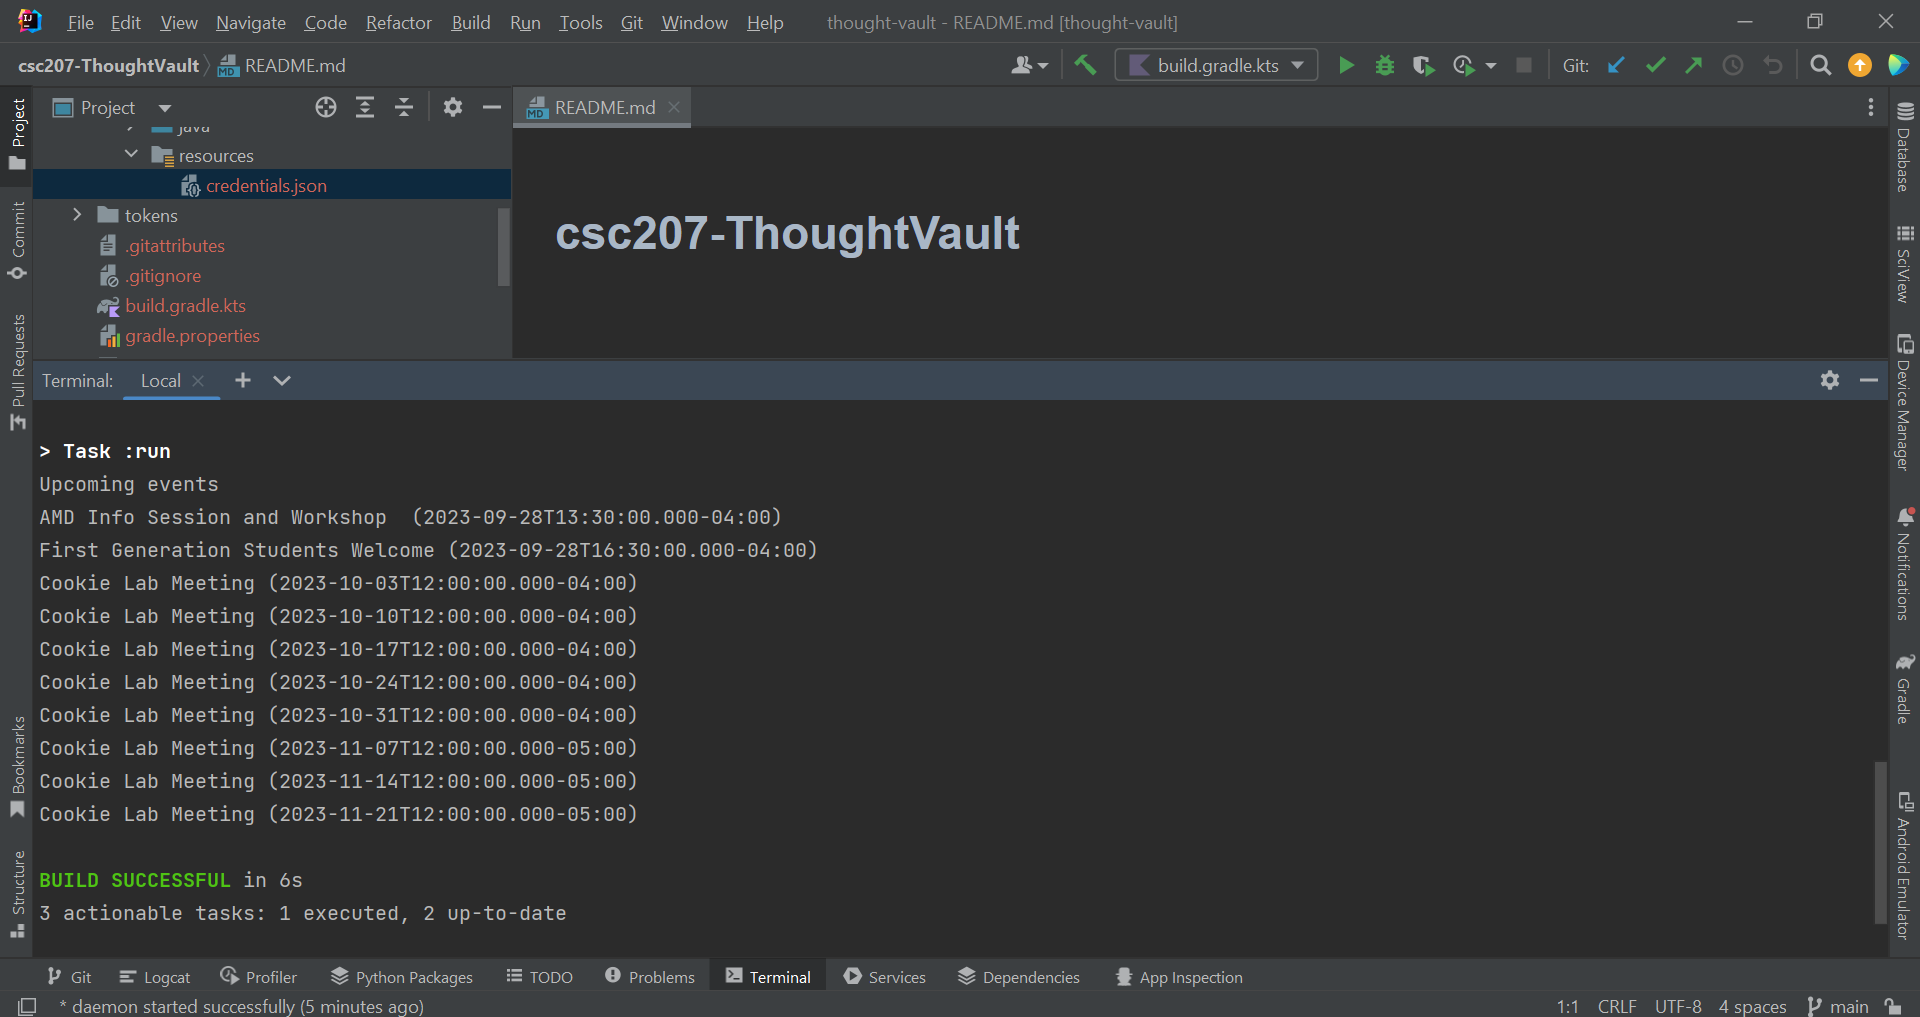
Task: Click the IDE update orange arrow icon
Action: [1860, 65]
